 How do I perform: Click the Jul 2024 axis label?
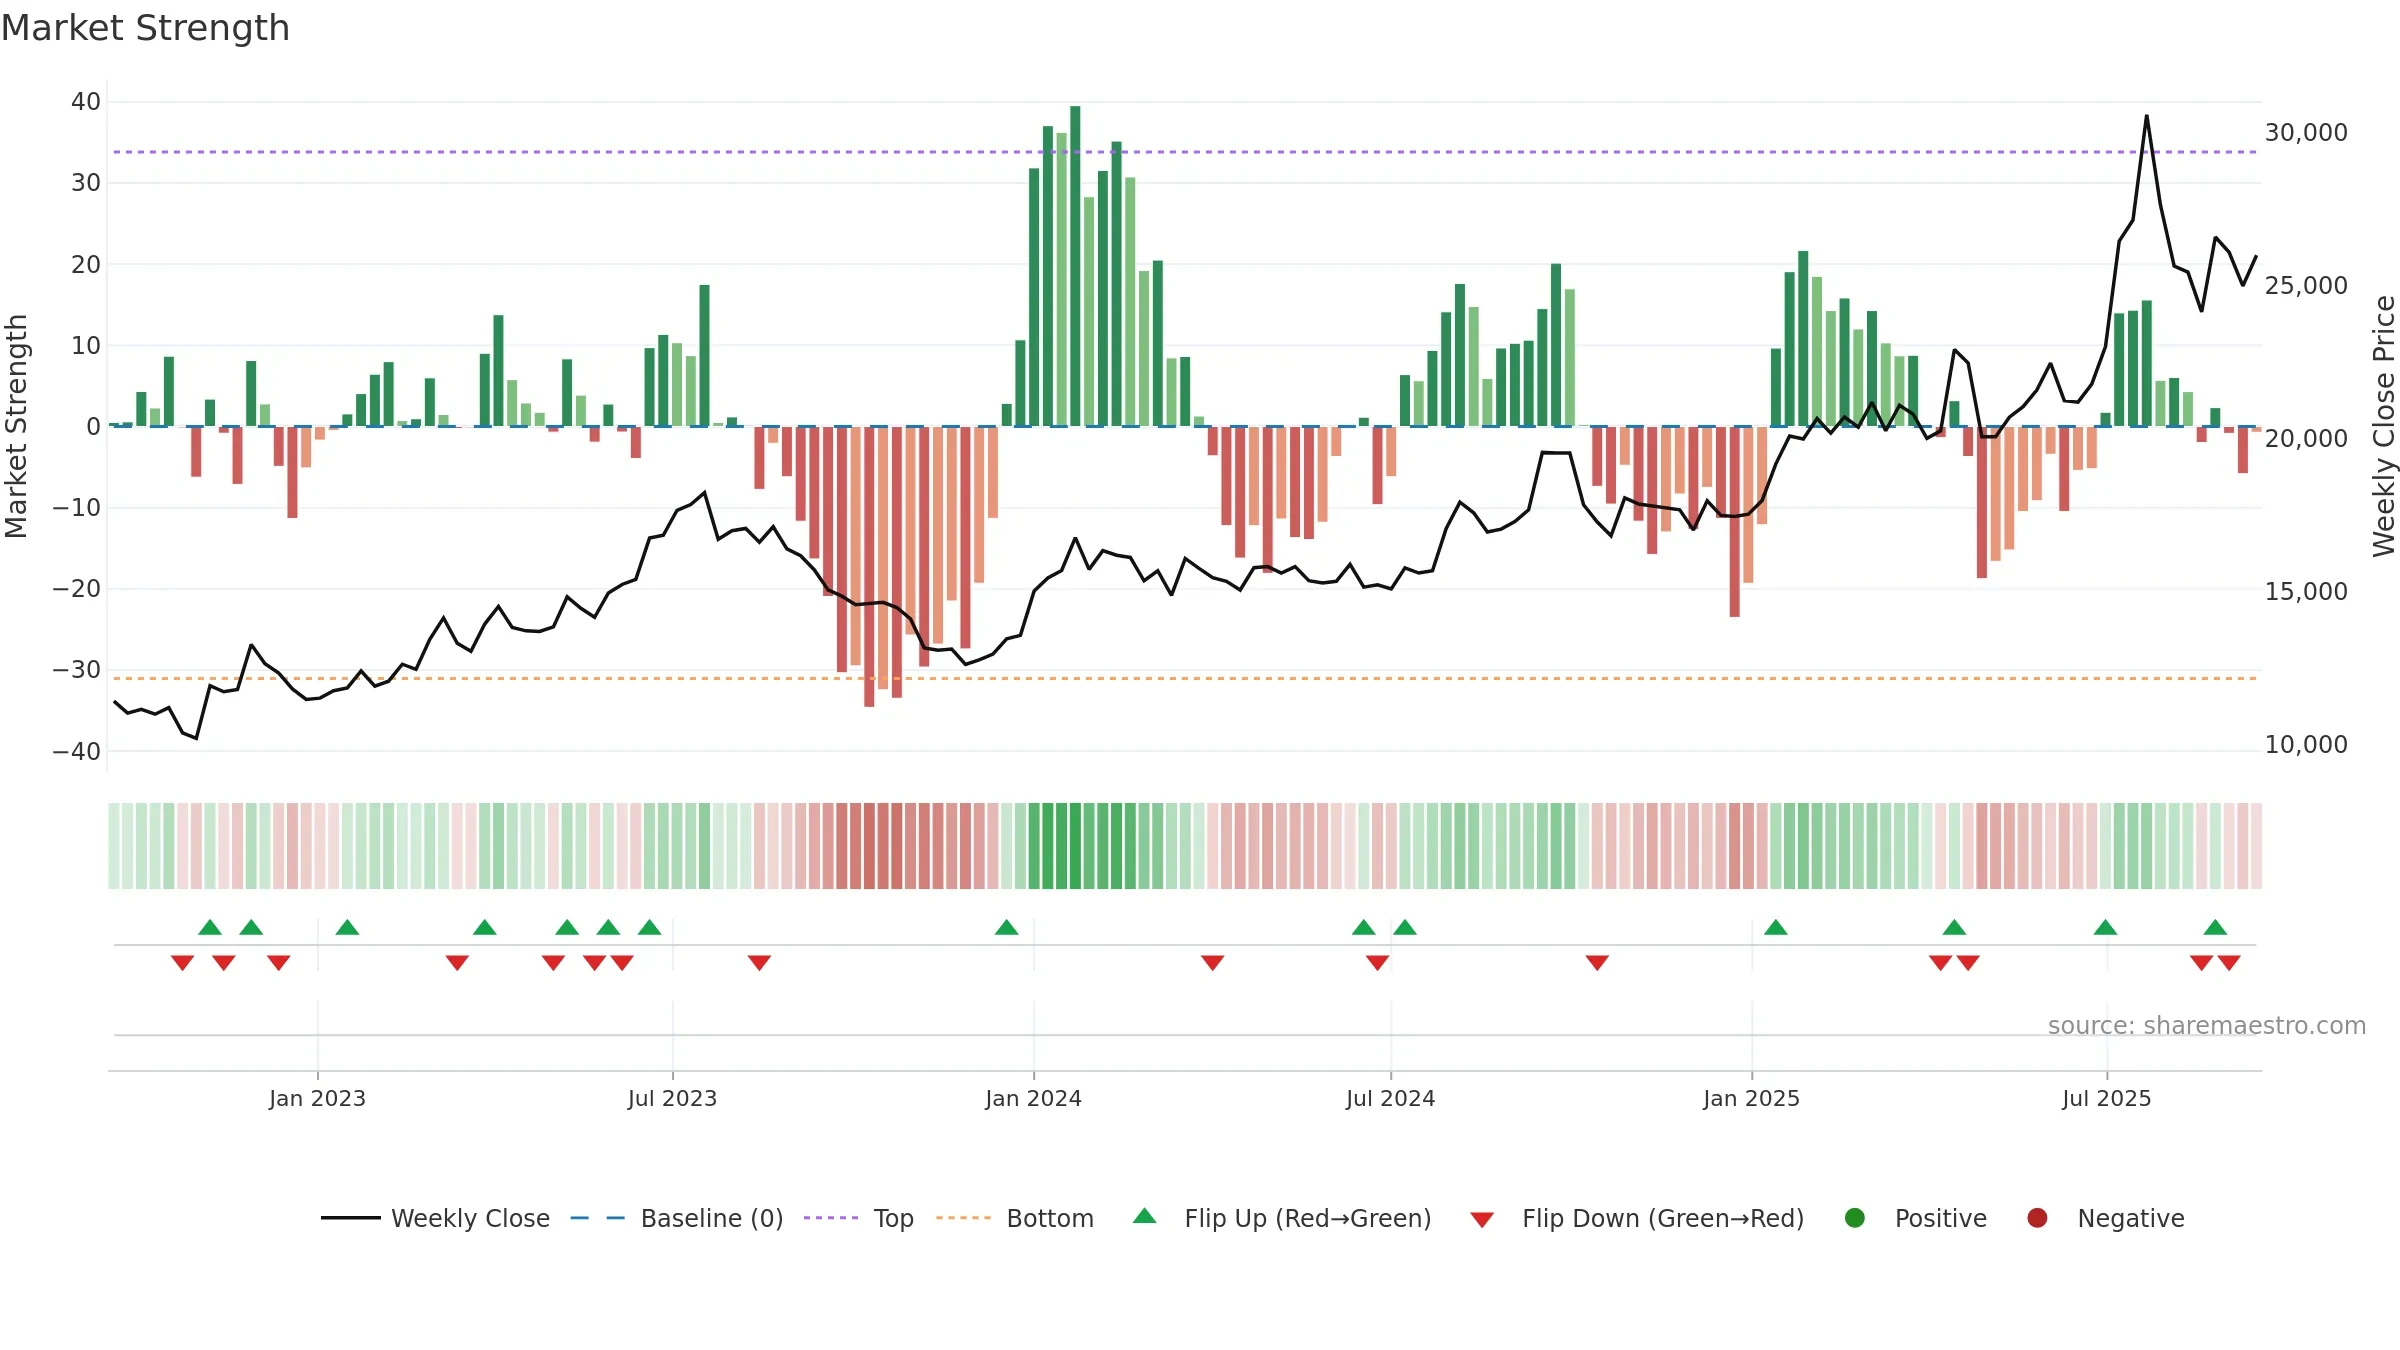pos(1390,1098)
